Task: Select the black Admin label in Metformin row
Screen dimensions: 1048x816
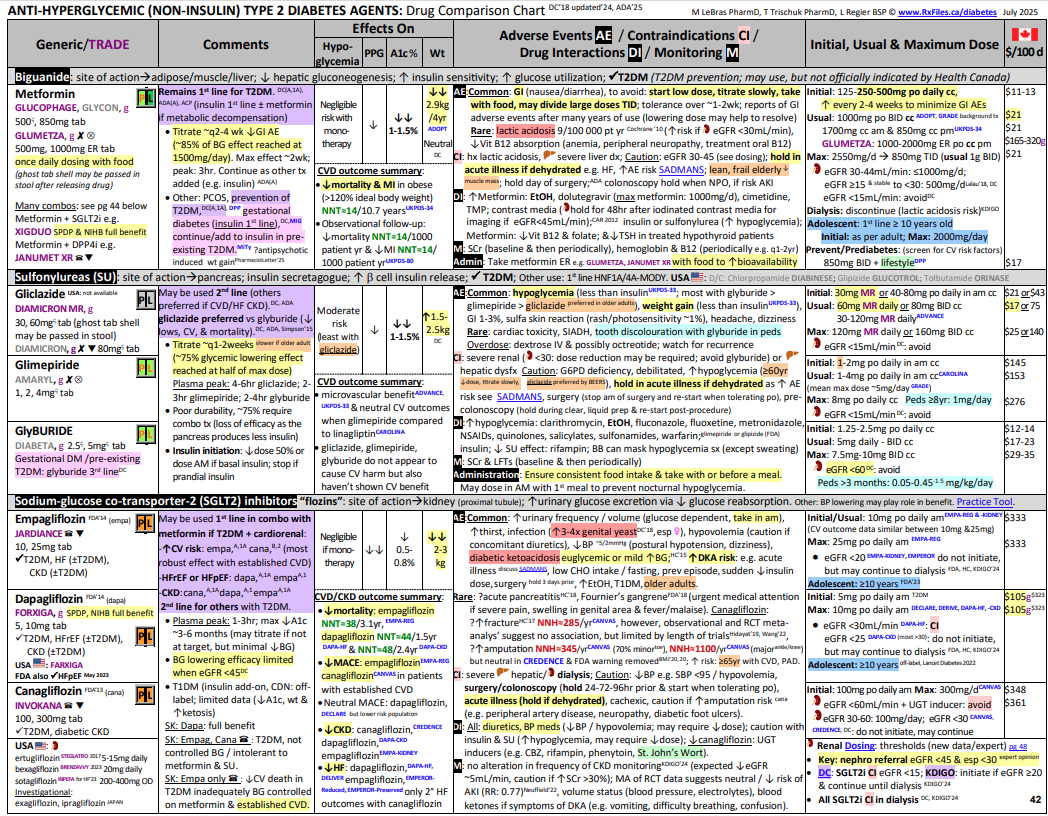Action: pos(470,260)
